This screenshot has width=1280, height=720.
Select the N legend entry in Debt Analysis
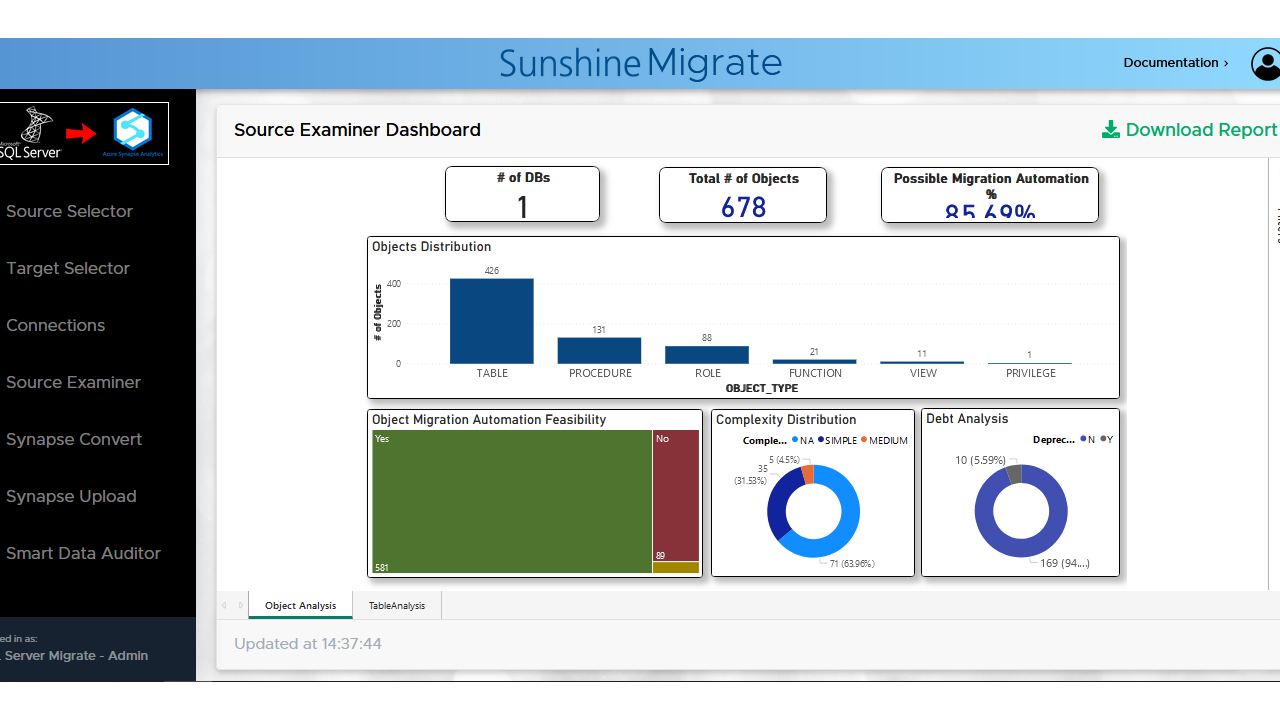click(1088, 439)
